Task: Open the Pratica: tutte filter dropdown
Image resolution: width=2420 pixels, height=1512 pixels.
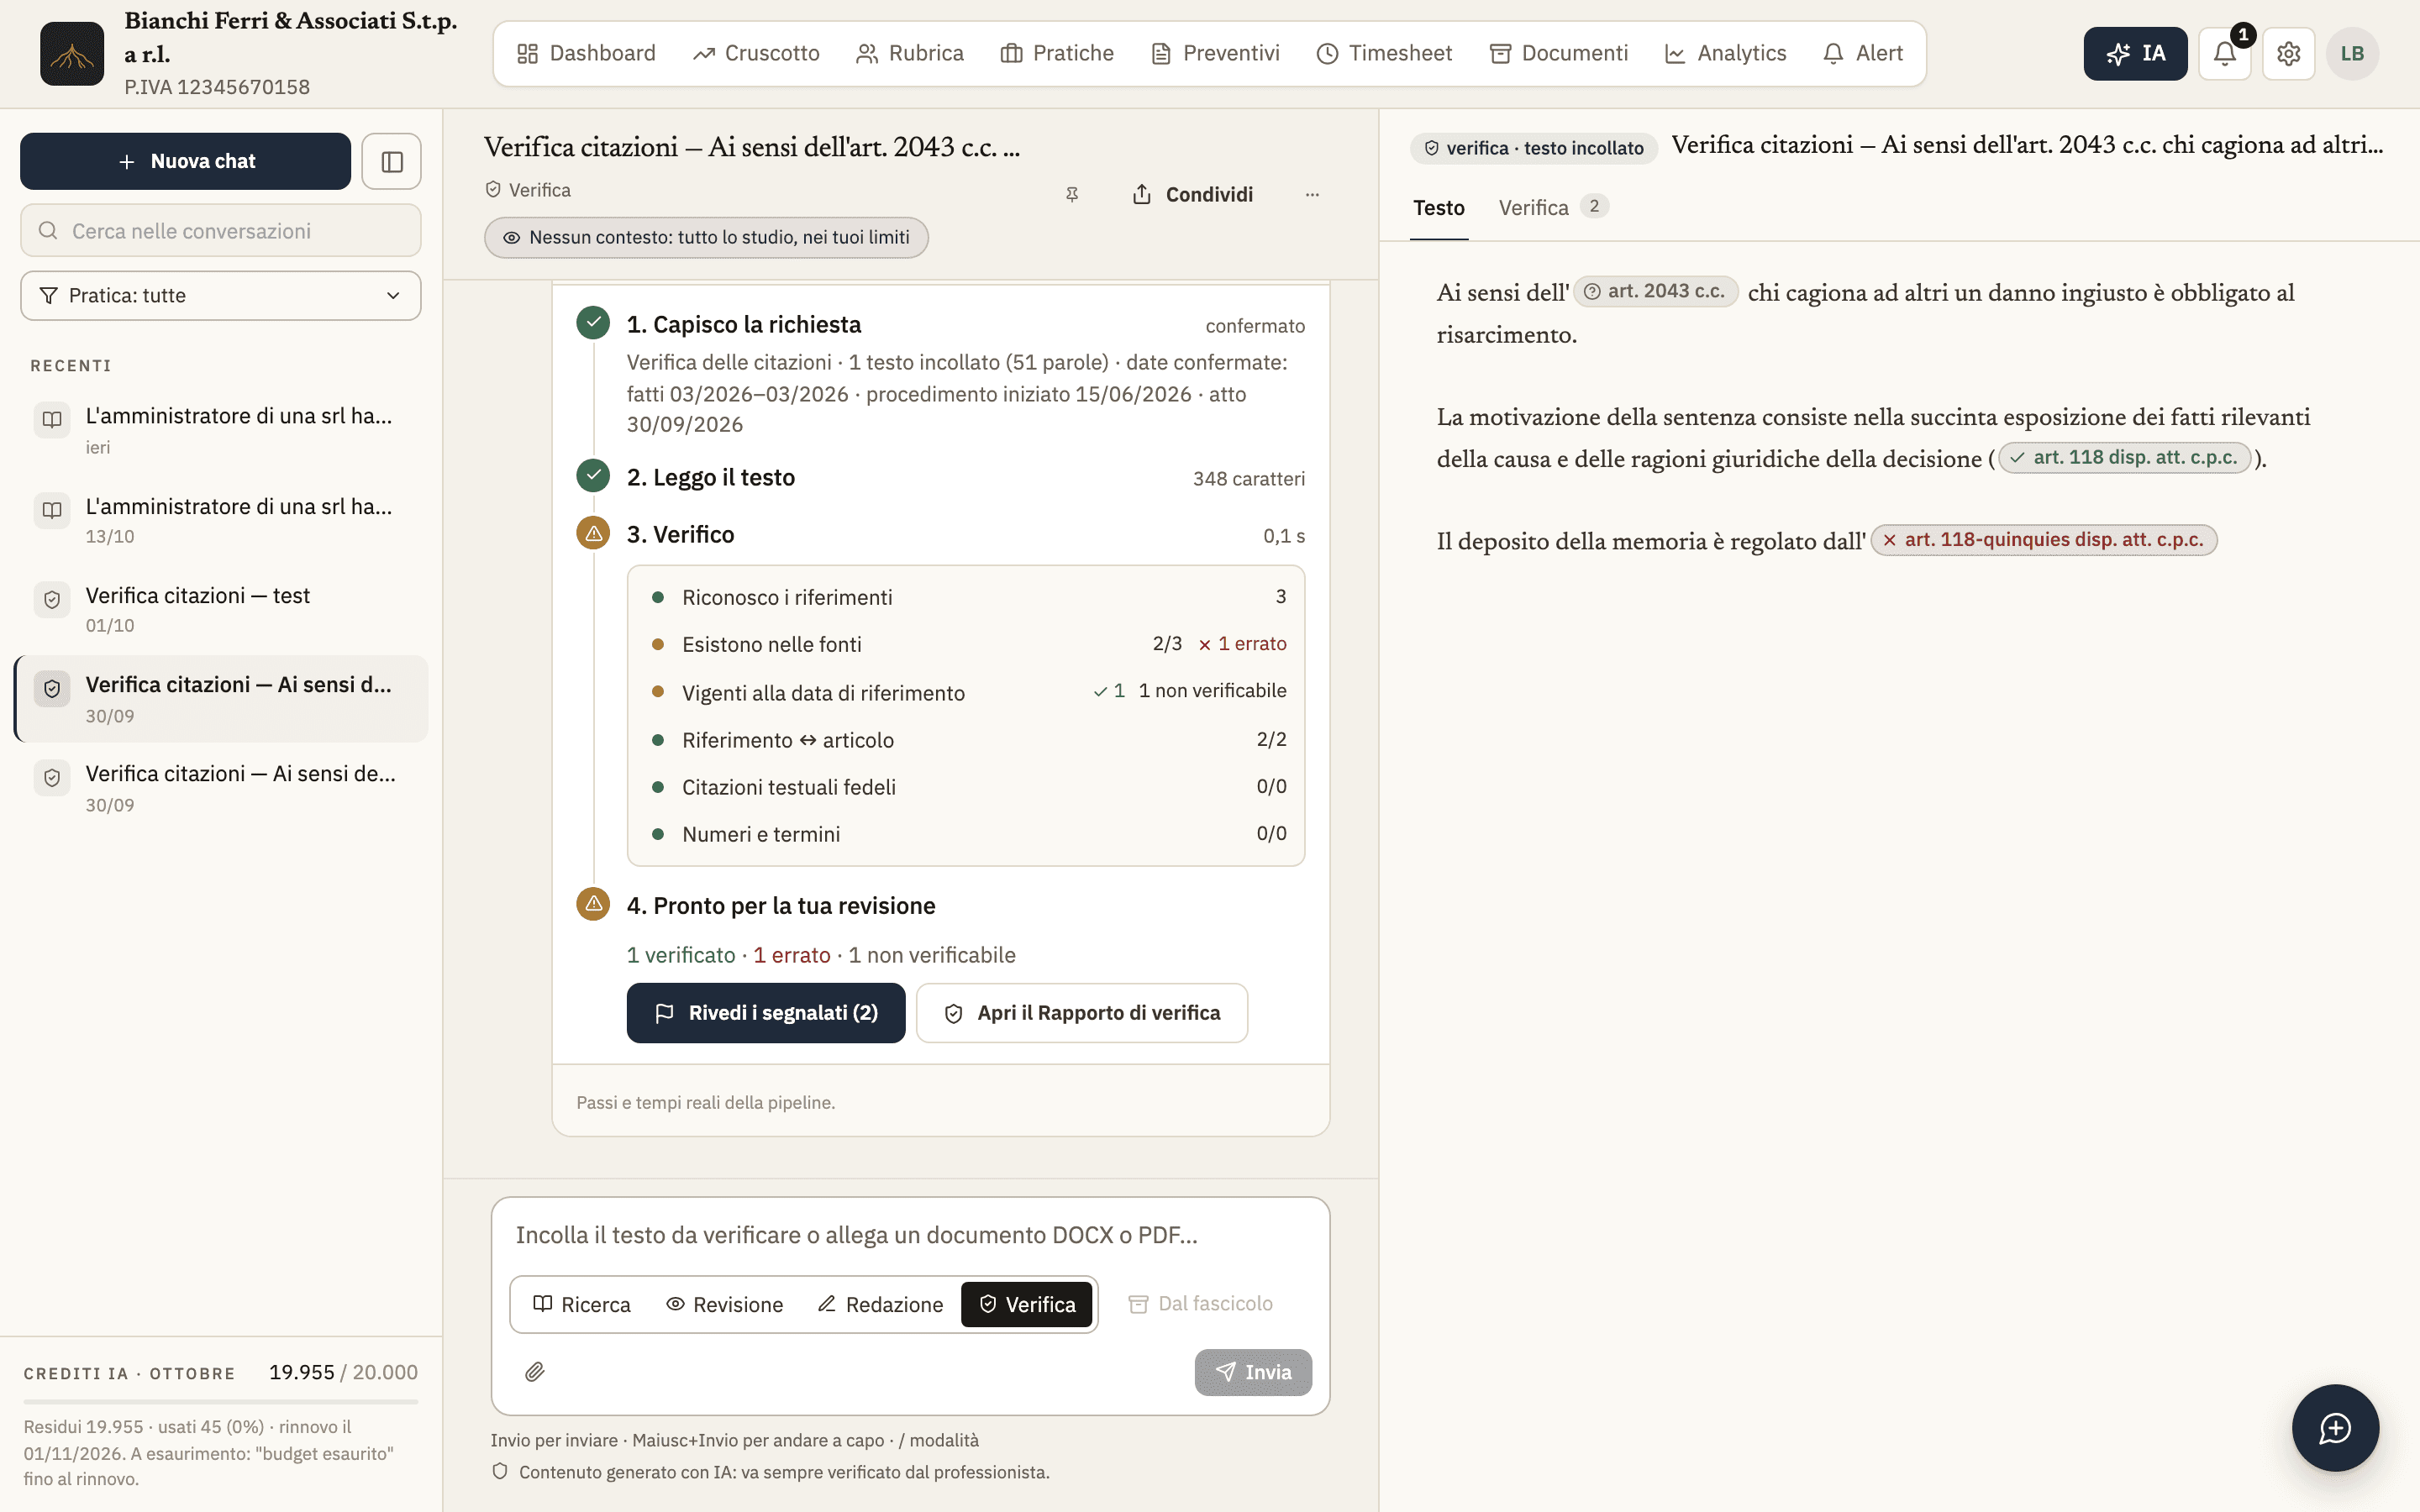Action: 220,296
